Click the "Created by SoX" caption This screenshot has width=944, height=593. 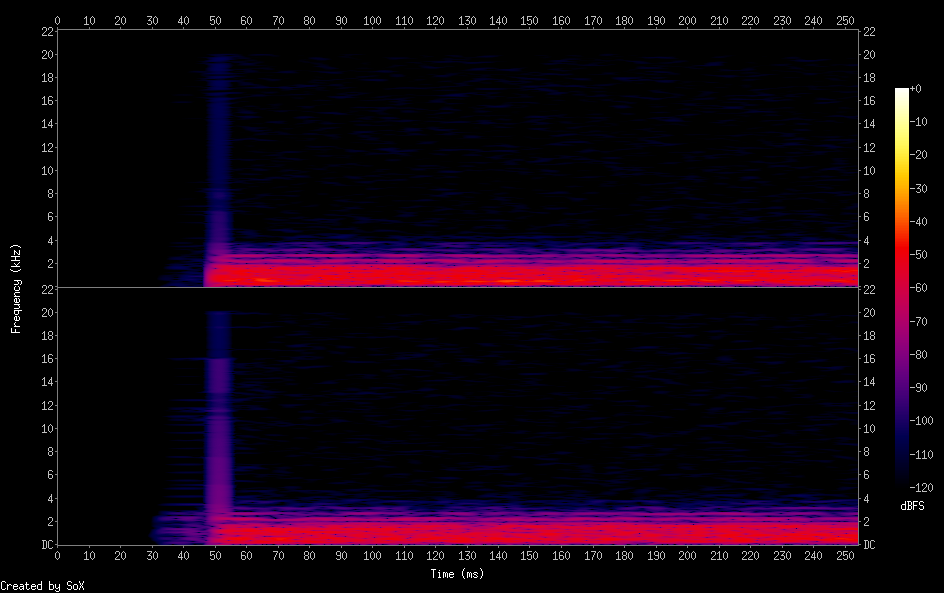coord(42,586)
